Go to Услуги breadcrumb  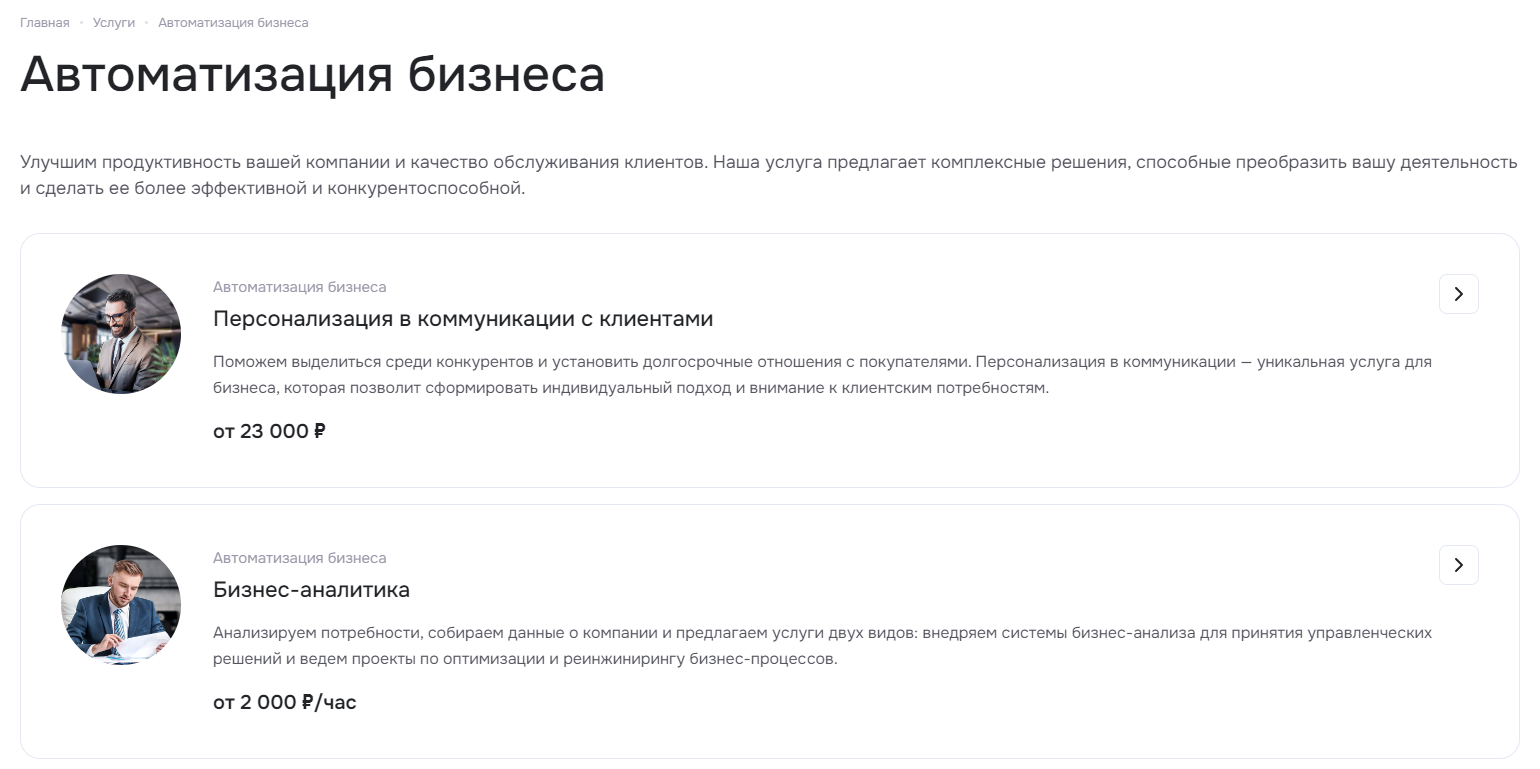pyautogui.click(x=114, y=23)
